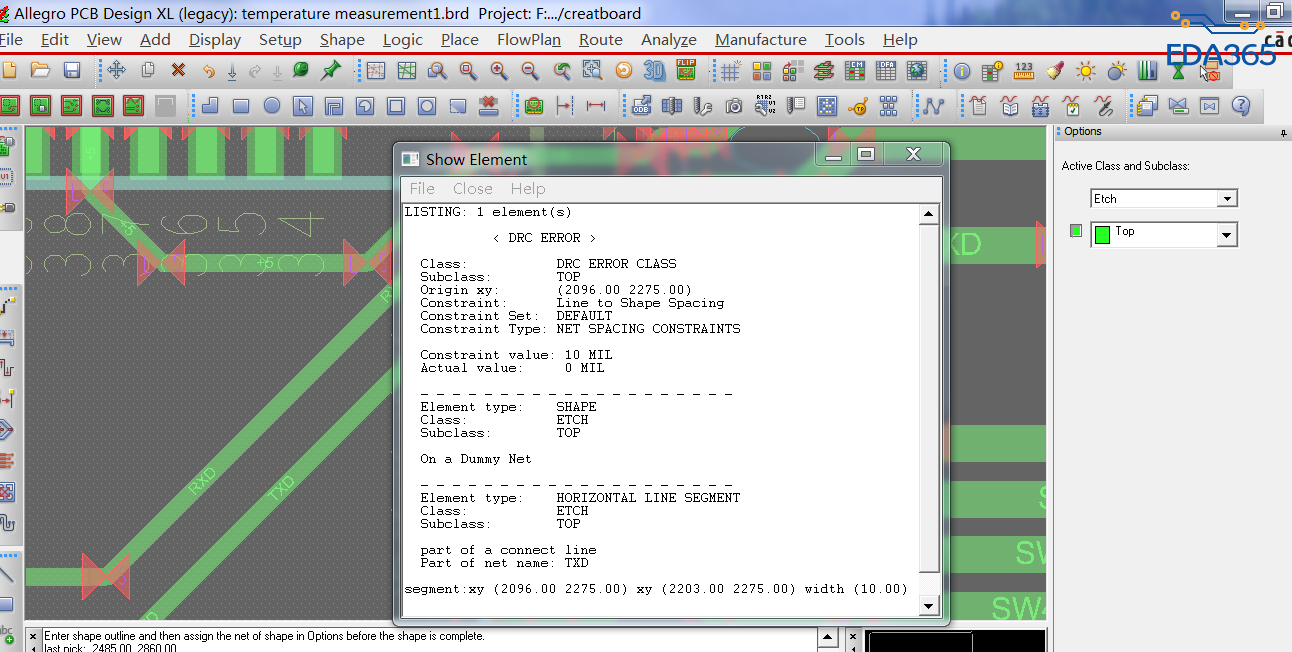The image size is (1292, 652).
Task: Toggle the grid display icon
Action: (x=730, y=71)
